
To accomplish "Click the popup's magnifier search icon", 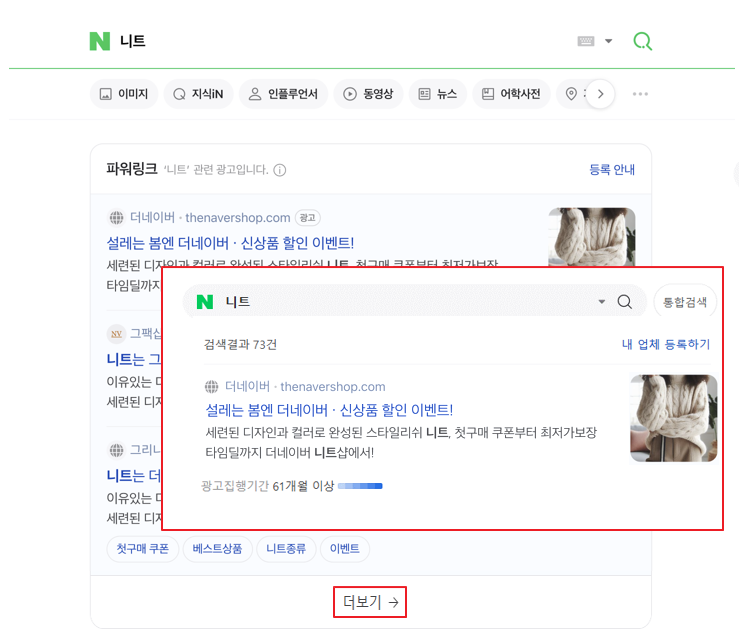I will [625, 302].
